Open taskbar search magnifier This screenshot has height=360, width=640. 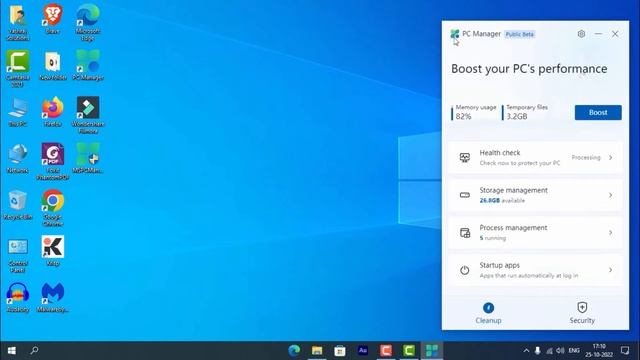pyautogui.click(x=34, y=351)
